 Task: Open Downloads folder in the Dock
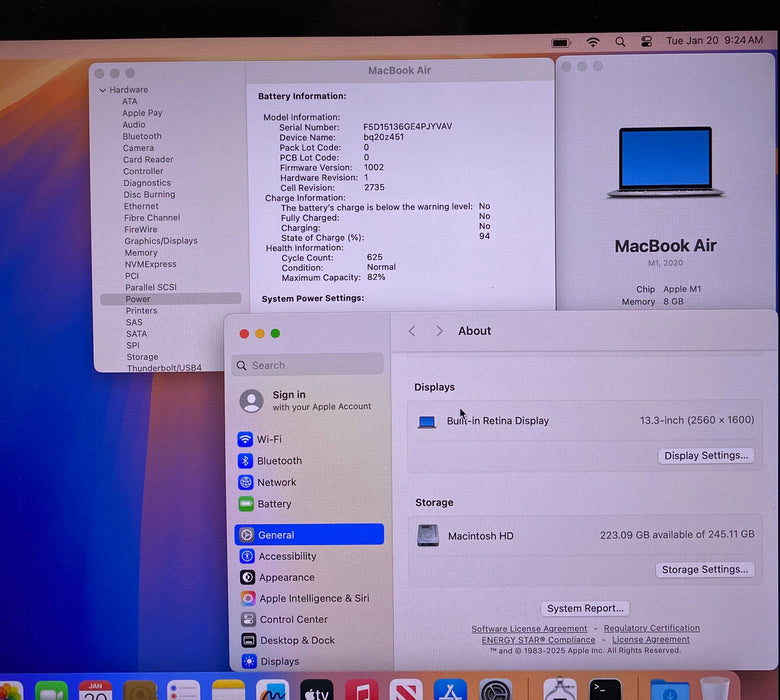(x=669, y=691)
